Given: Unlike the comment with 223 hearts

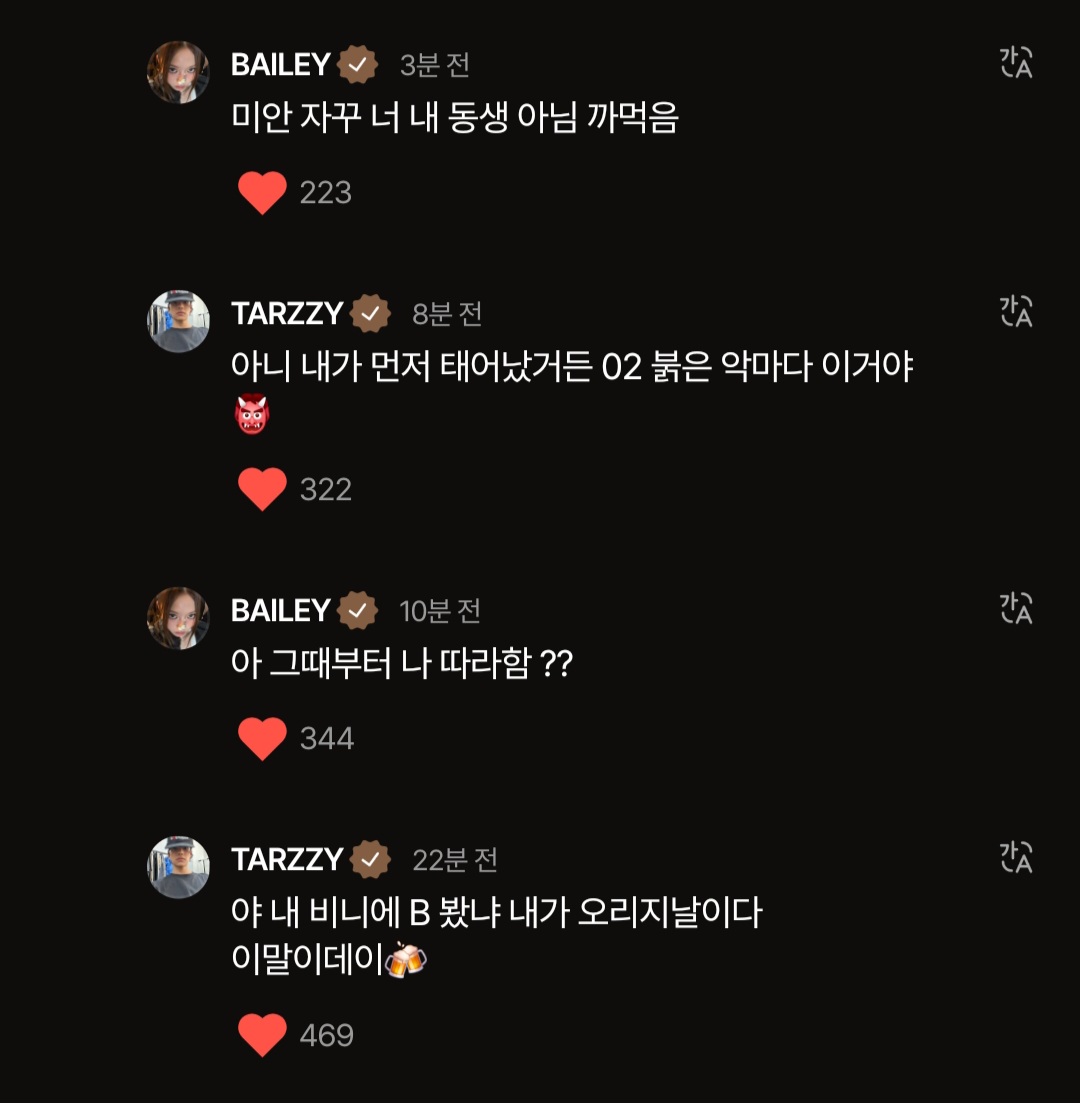Looking at the screenshot, I should coord(262,193).
